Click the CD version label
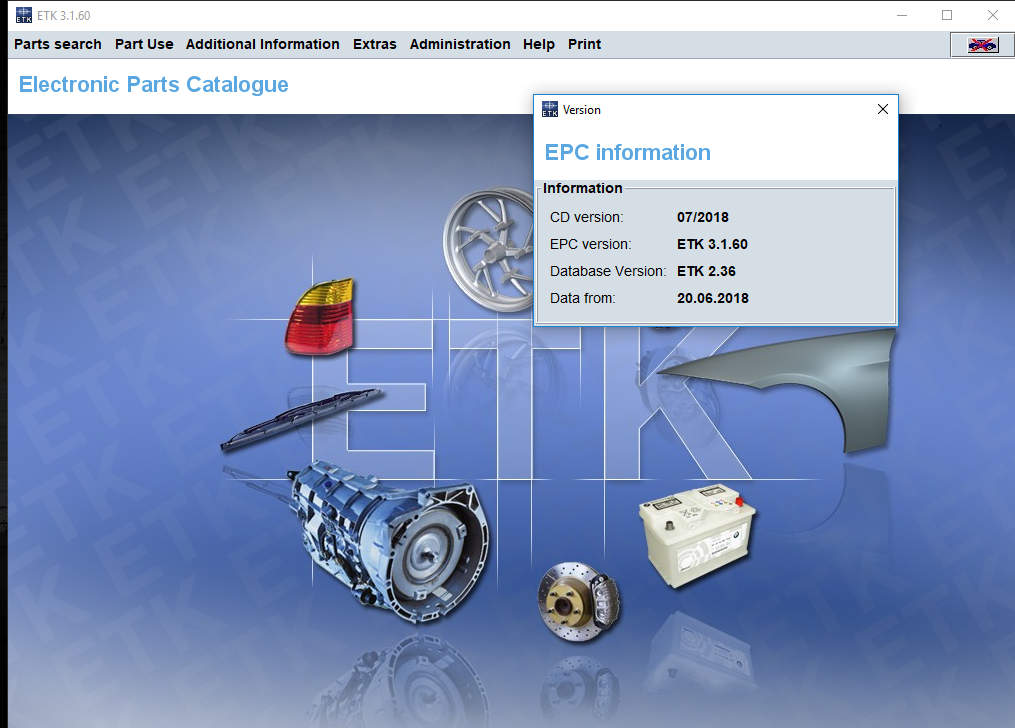This screenshot has height=728, width=1015. coord(586,217)
